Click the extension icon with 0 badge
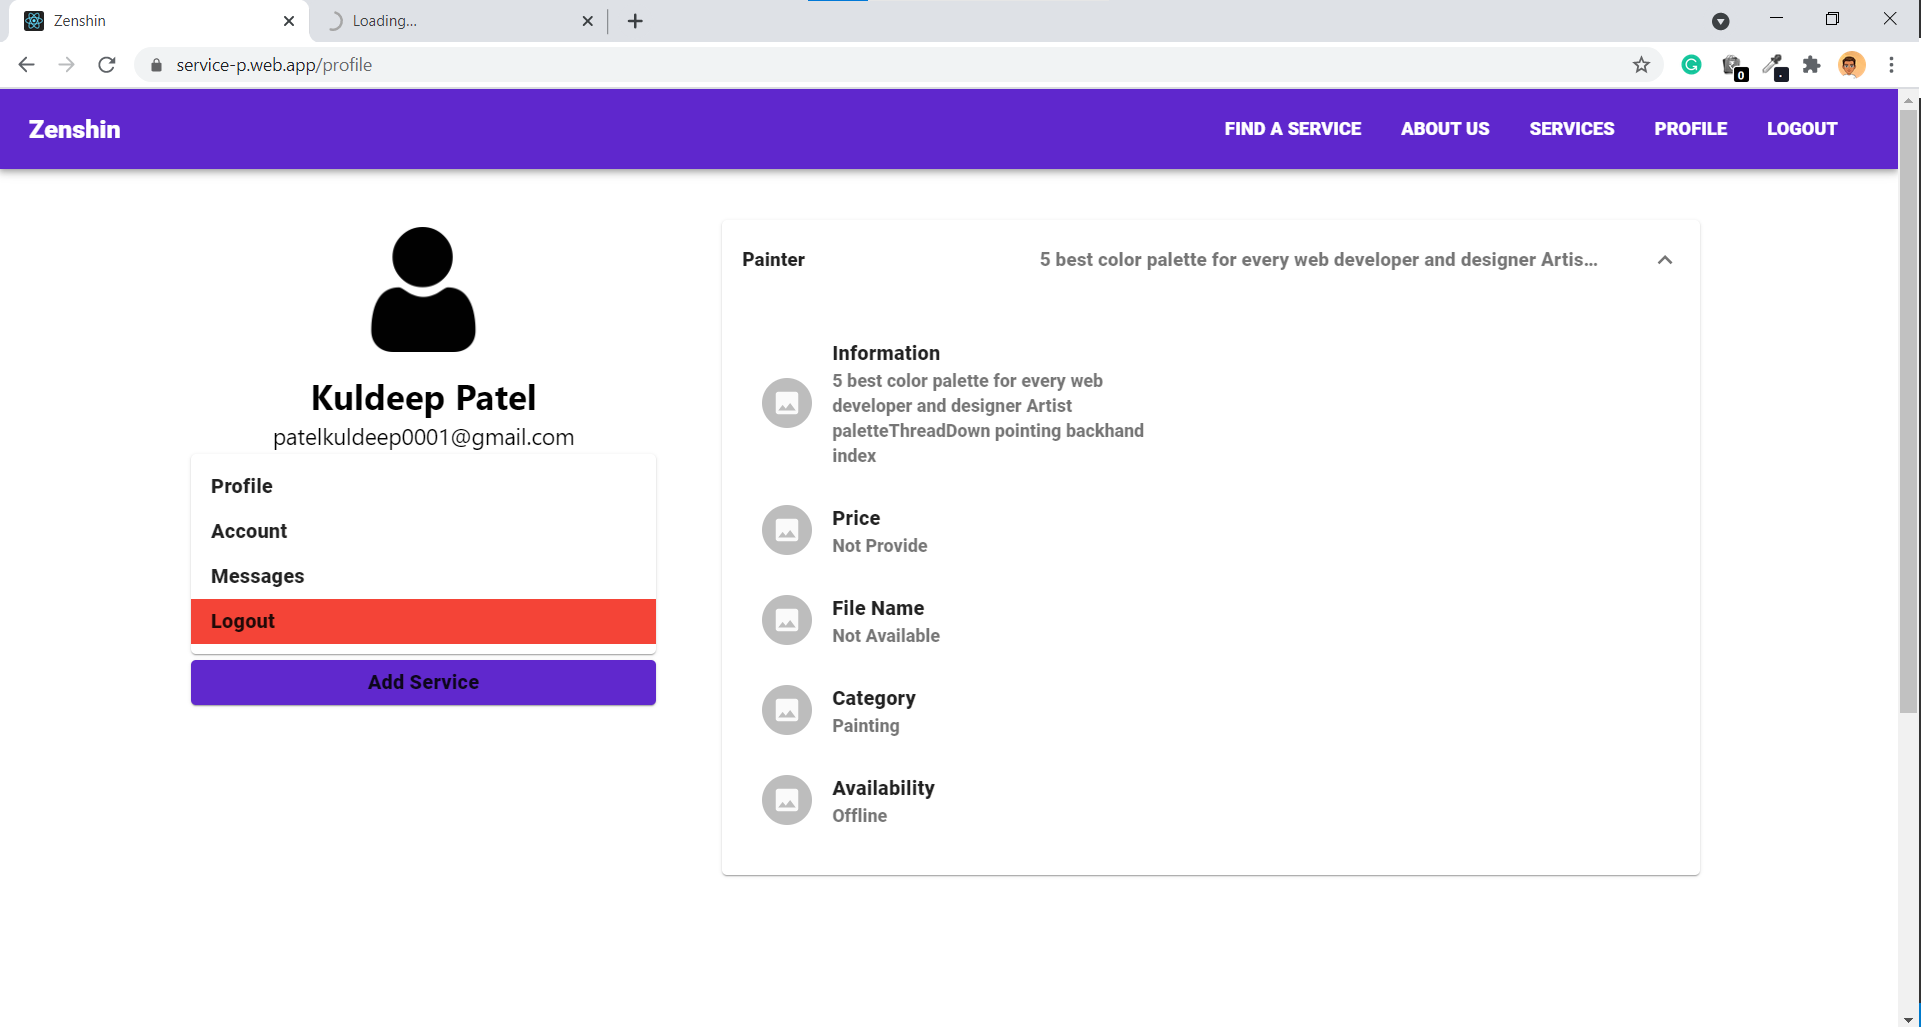The width and height of the screenshot is (1921, 1027). pos(1734,67)
